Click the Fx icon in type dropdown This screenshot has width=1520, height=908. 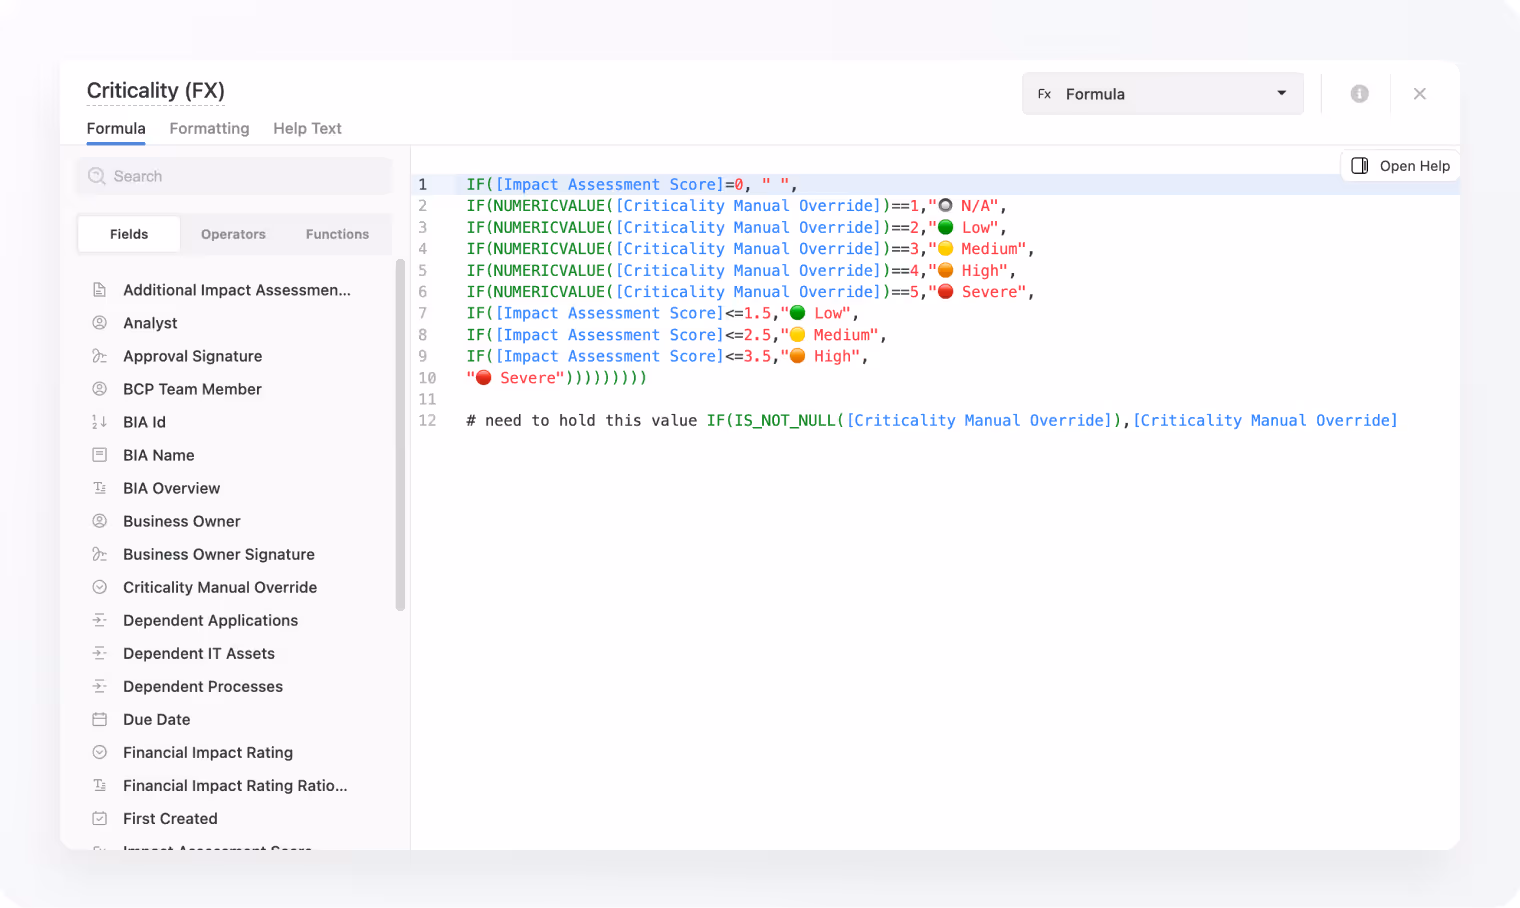[1044, 94]
